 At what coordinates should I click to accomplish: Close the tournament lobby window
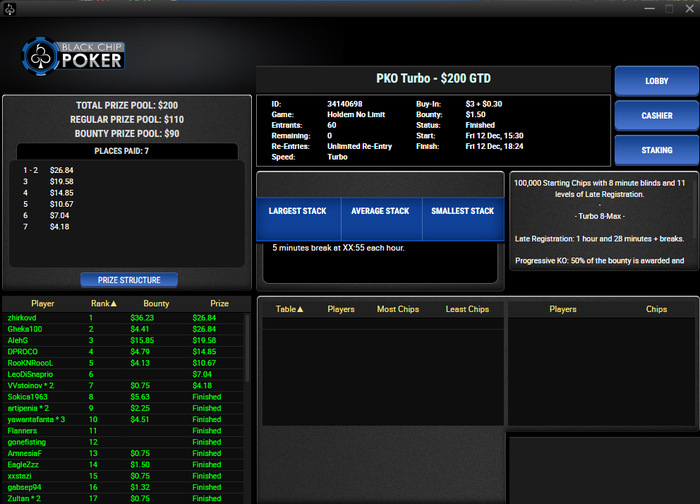pyautogui.click(x=690, y=8)
